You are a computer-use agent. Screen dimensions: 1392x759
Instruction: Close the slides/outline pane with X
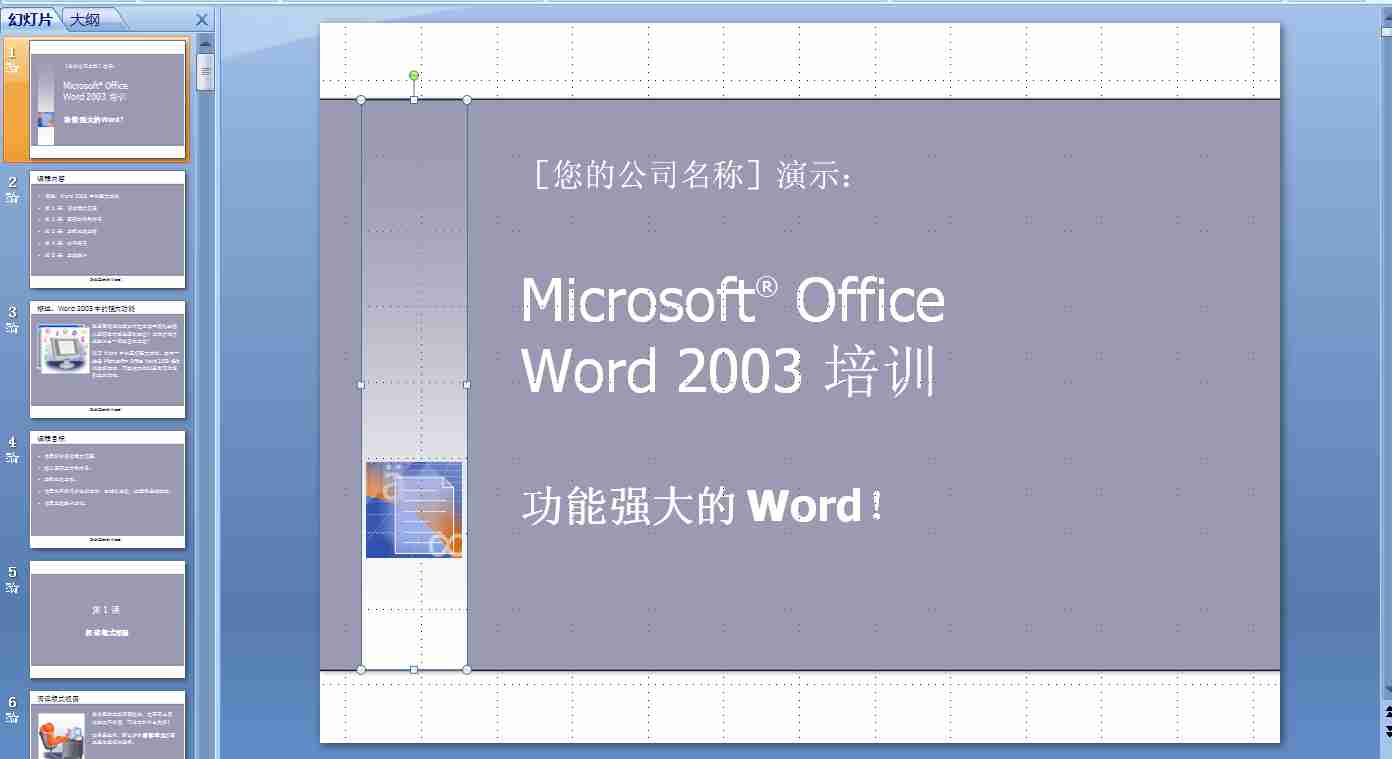coord(202,19)
